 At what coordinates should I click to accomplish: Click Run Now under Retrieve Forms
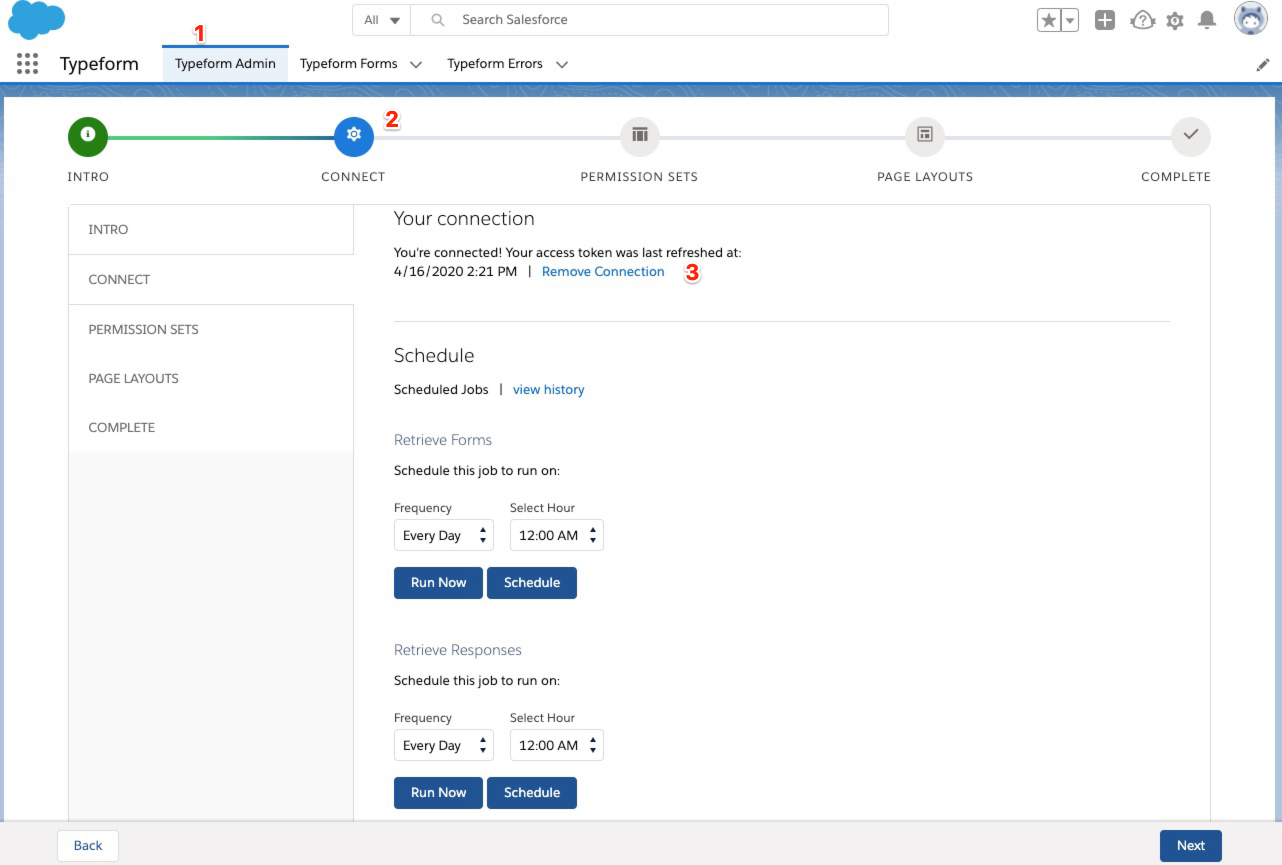[438, 583]
